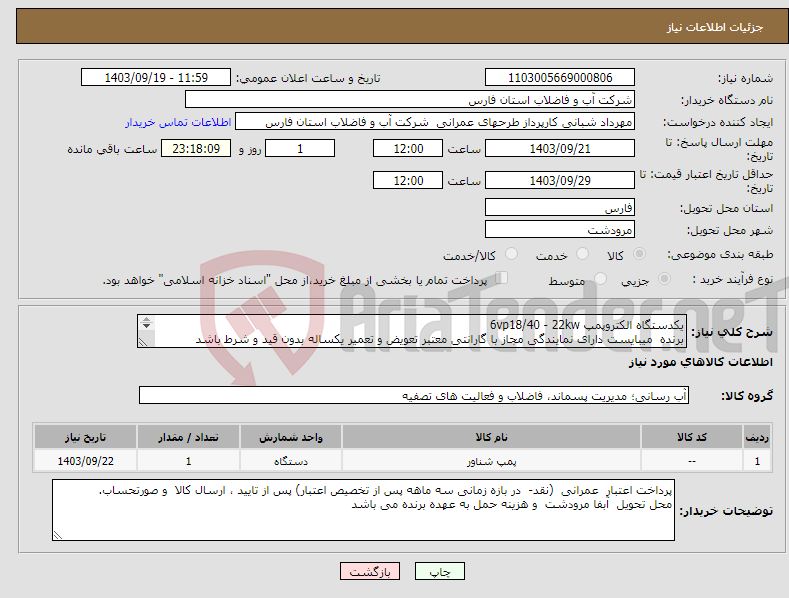Click the کد کالا column header

point(692,437)
